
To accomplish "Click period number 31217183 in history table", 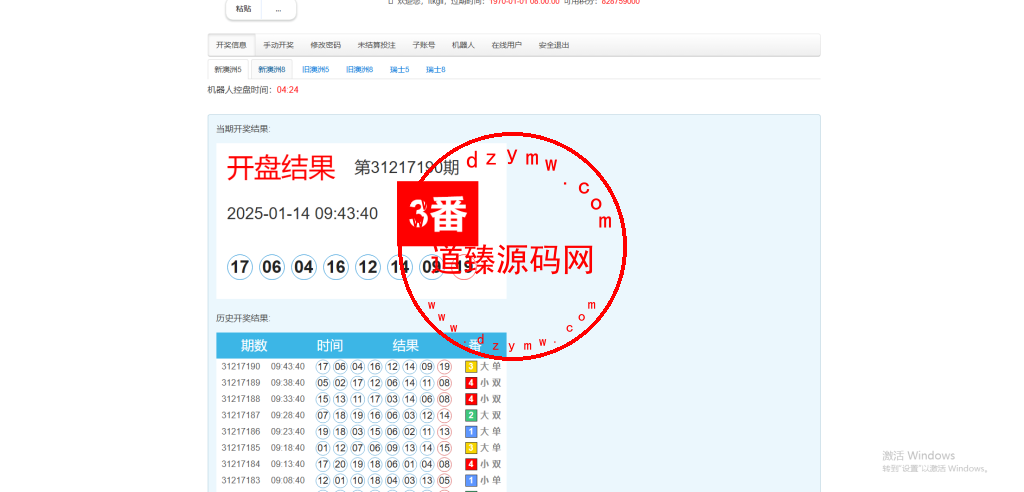I will tap(241, 481).
